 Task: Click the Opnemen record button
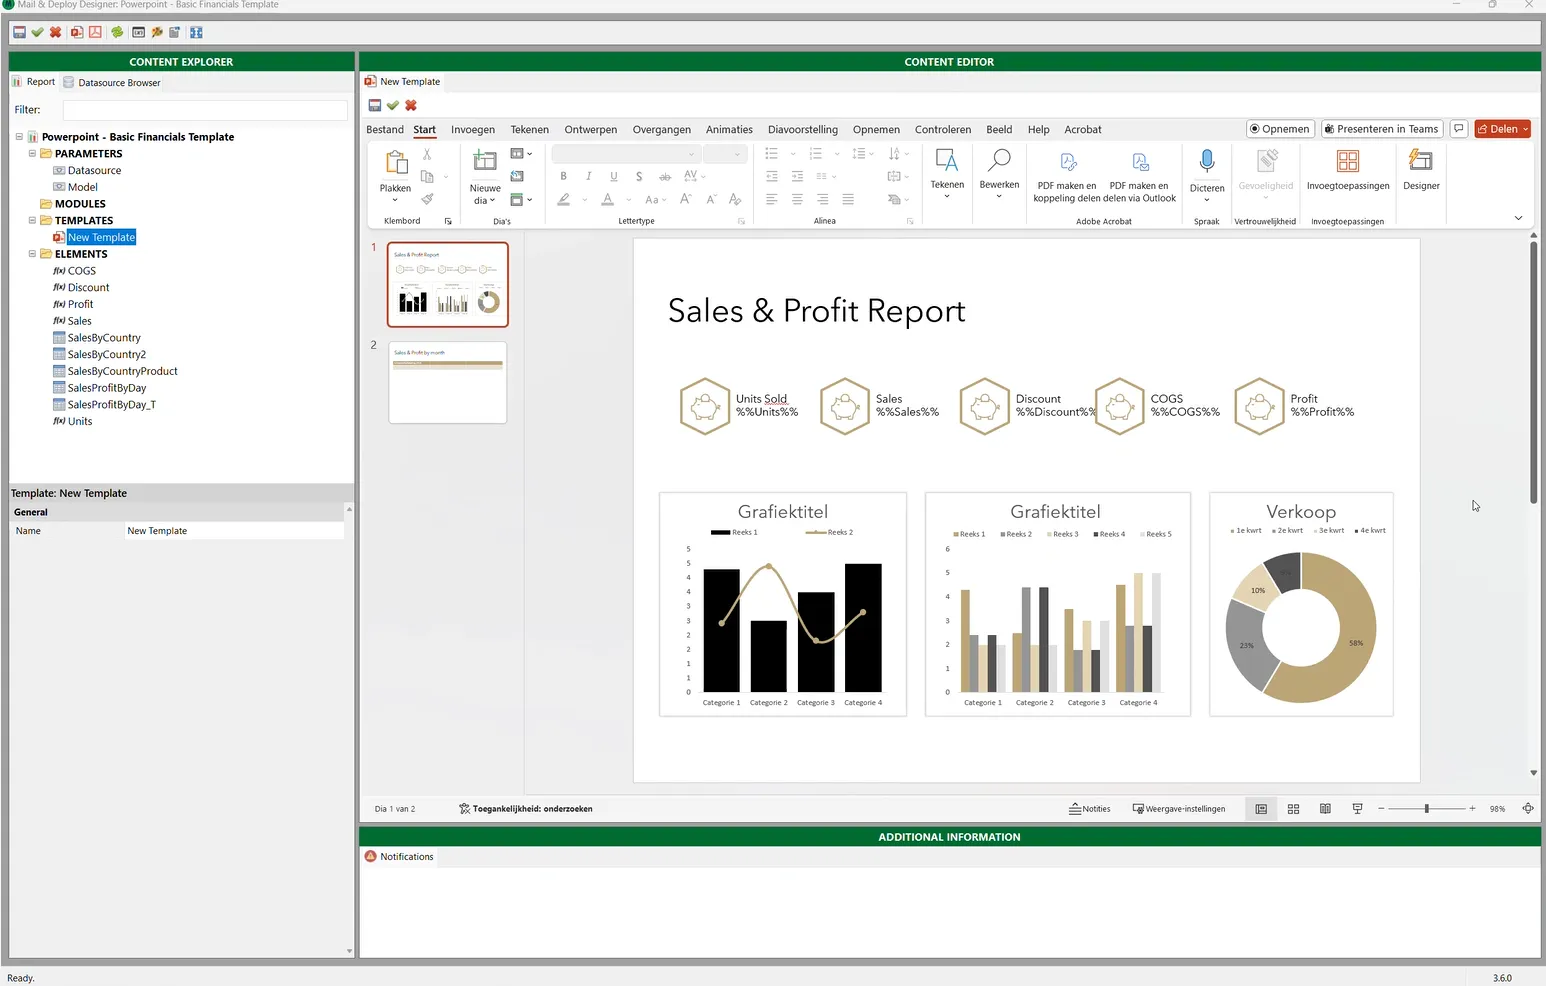point(1280,129)
